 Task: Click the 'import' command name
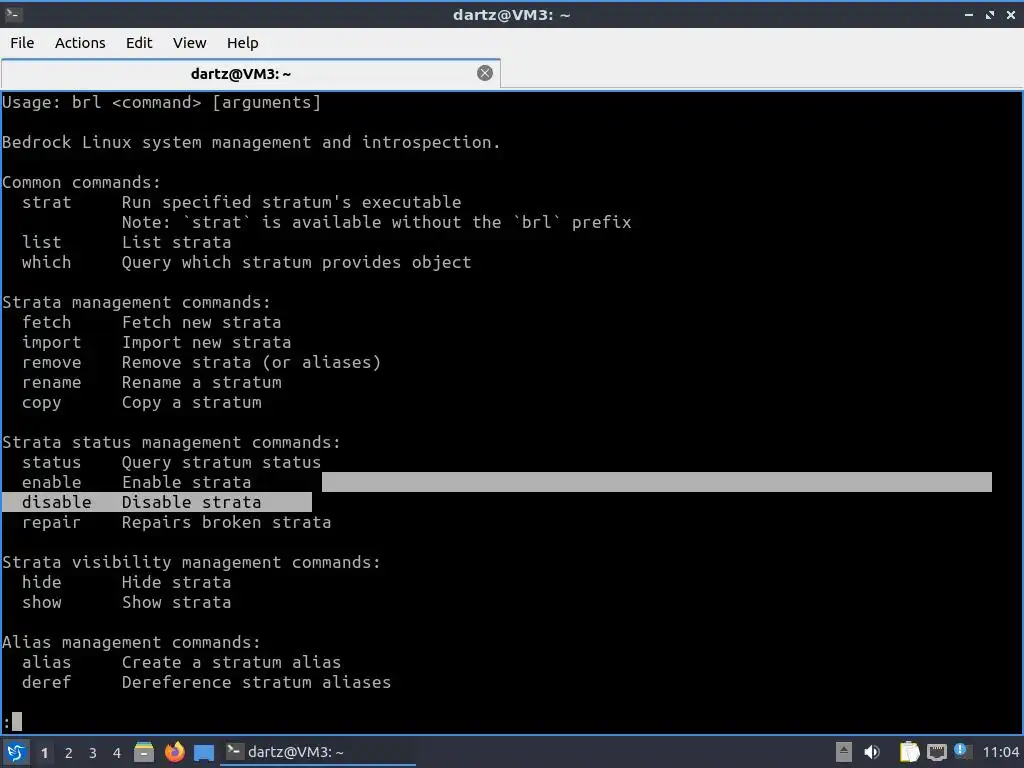pyautogui.click(x=52, y=342)
